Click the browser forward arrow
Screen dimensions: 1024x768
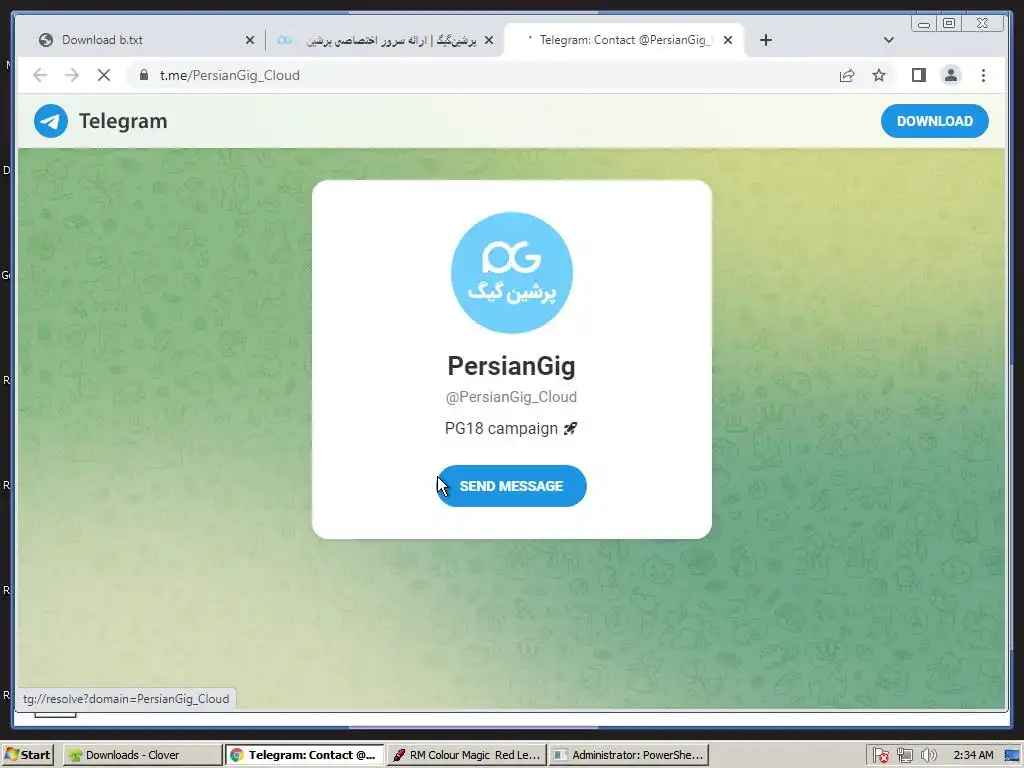72,75
